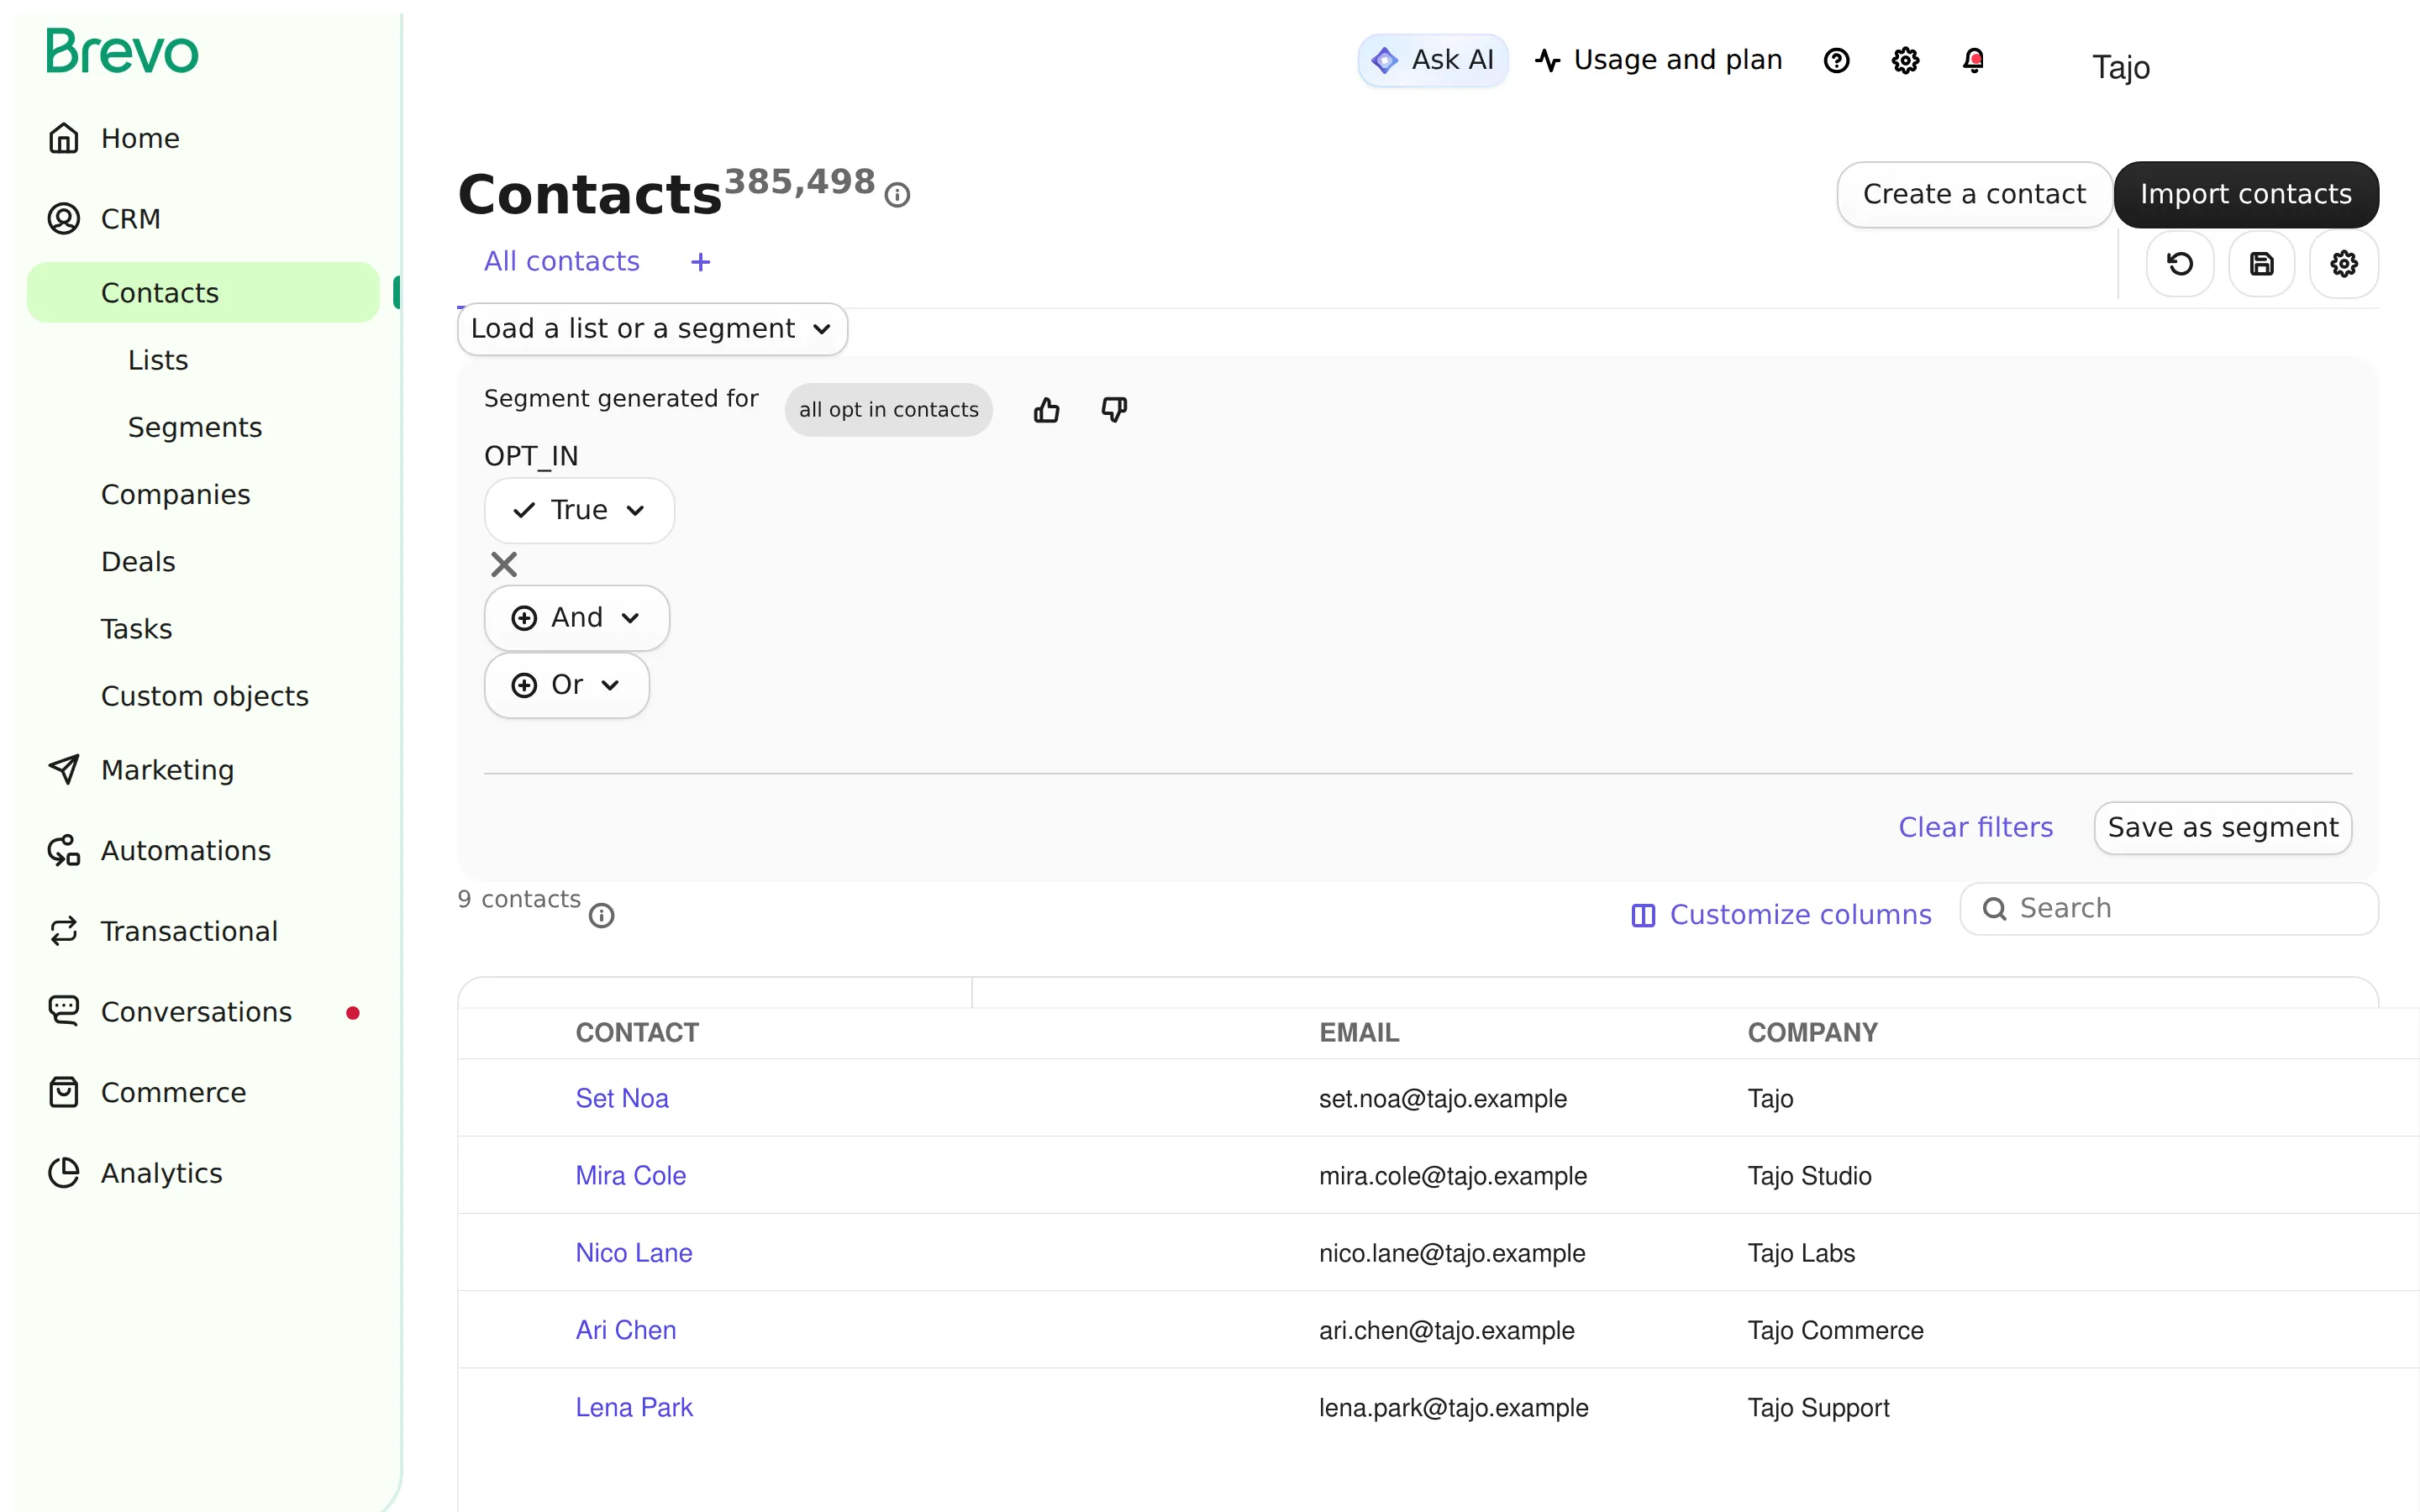2420x1512 pixels.
Task: Click company cell Tajo Support
Action: click(x=1818, y=1407)
